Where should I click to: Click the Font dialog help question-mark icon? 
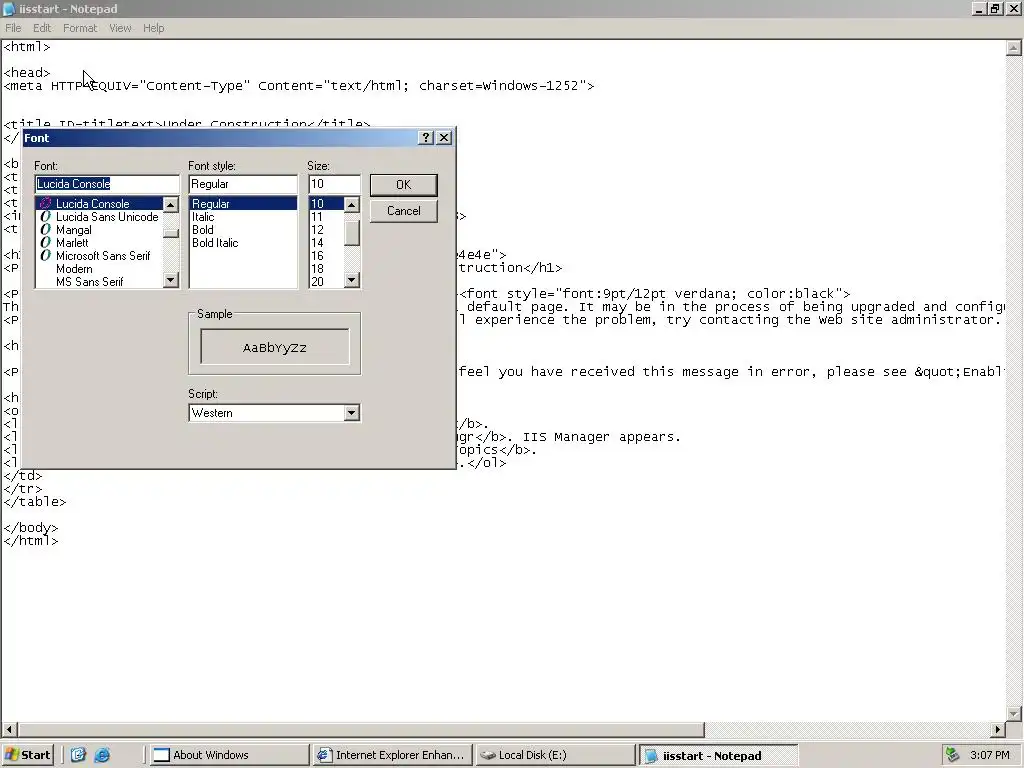426,138
